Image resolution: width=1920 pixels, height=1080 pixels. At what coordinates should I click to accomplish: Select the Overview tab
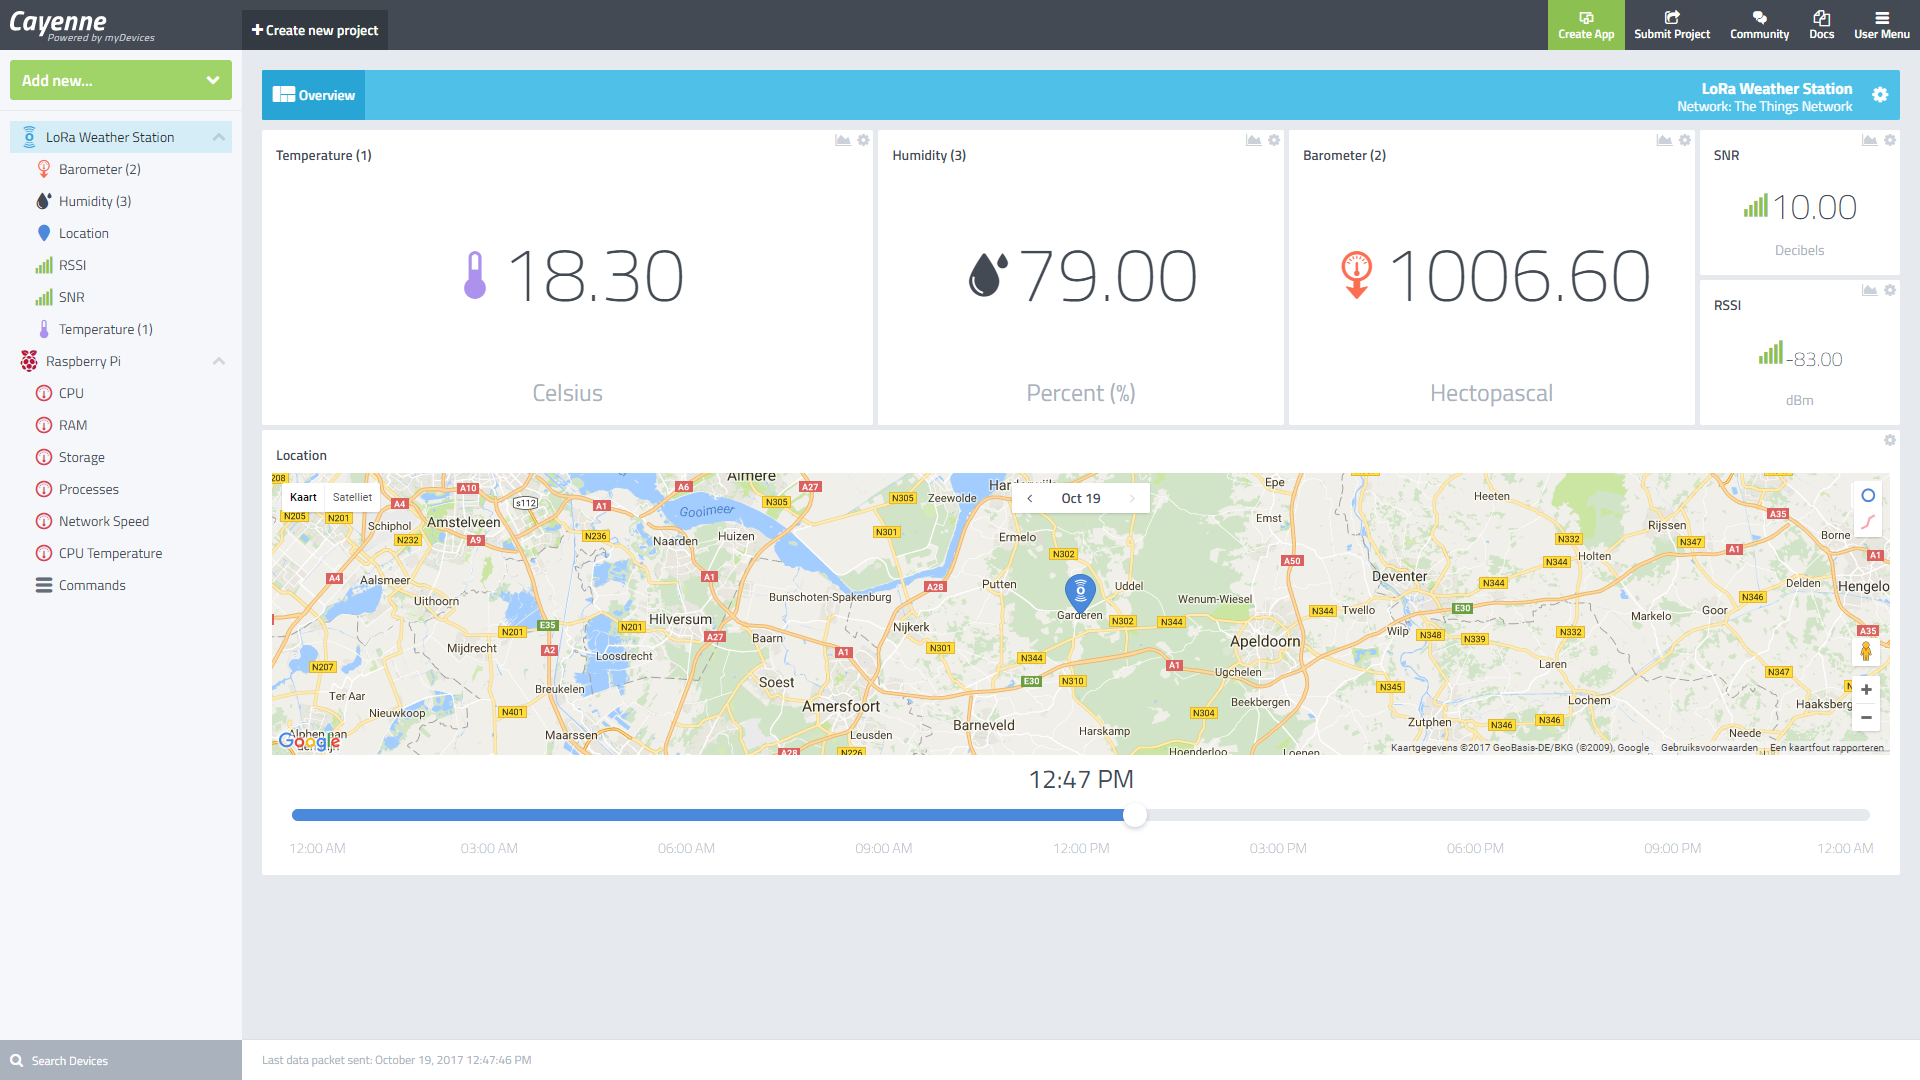click(x=313, y=94)
